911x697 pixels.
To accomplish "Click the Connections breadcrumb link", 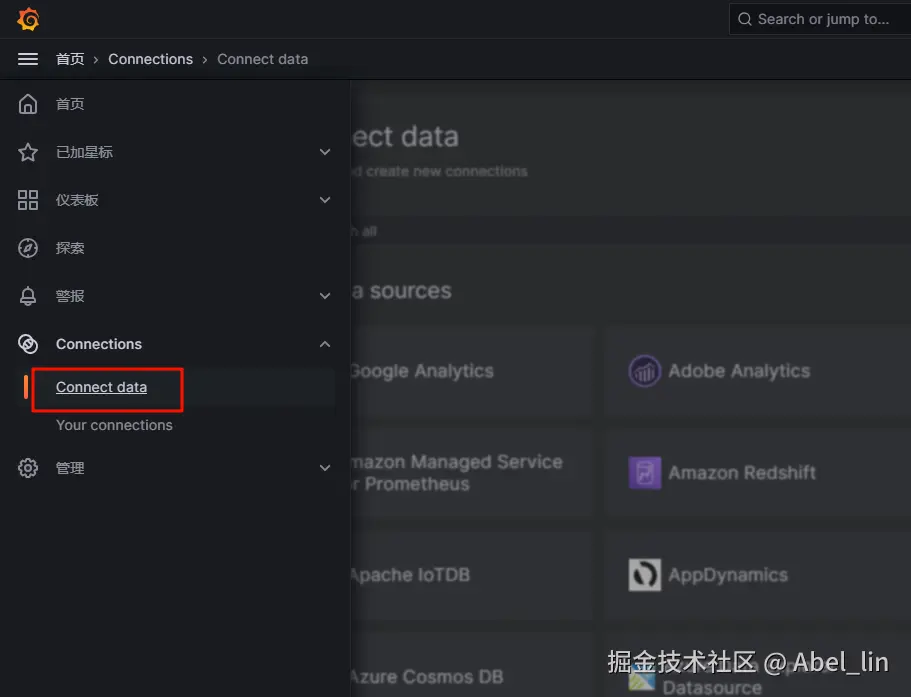I will coord(150,59).
